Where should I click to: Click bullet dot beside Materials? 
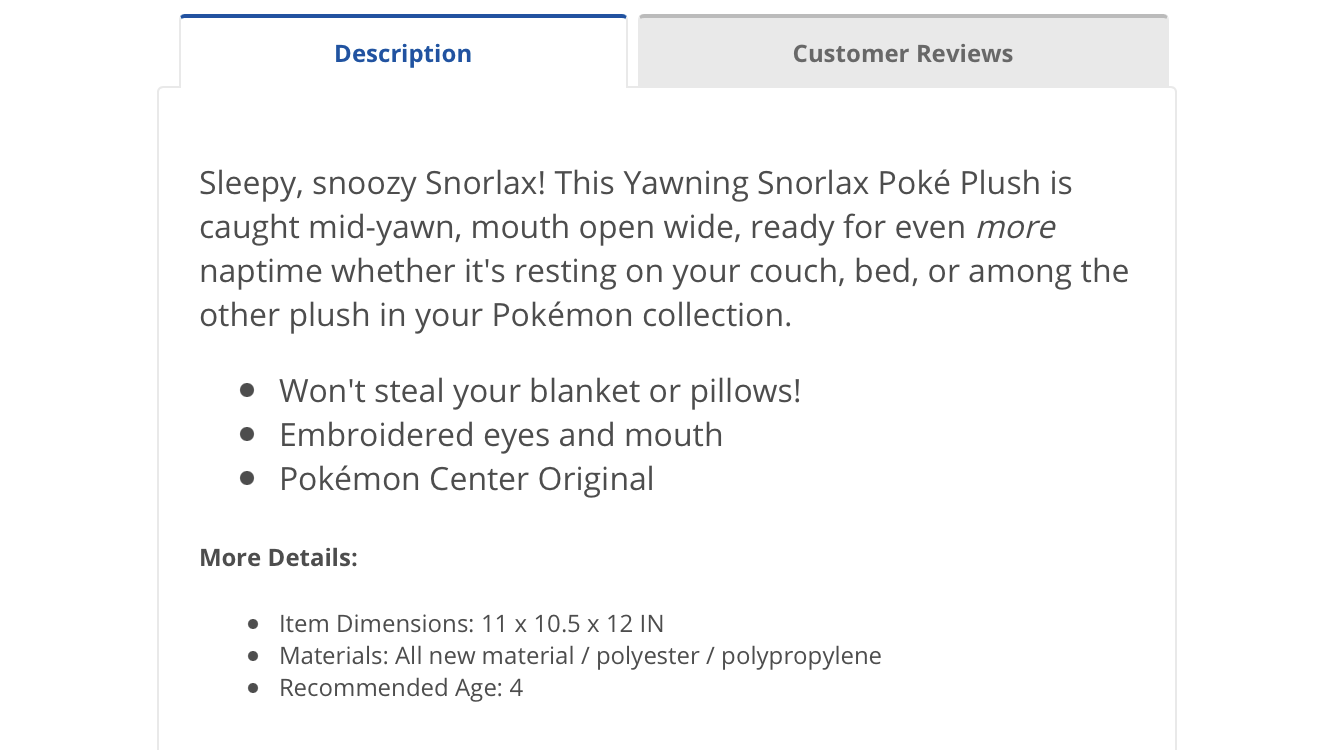click(254, 656)
